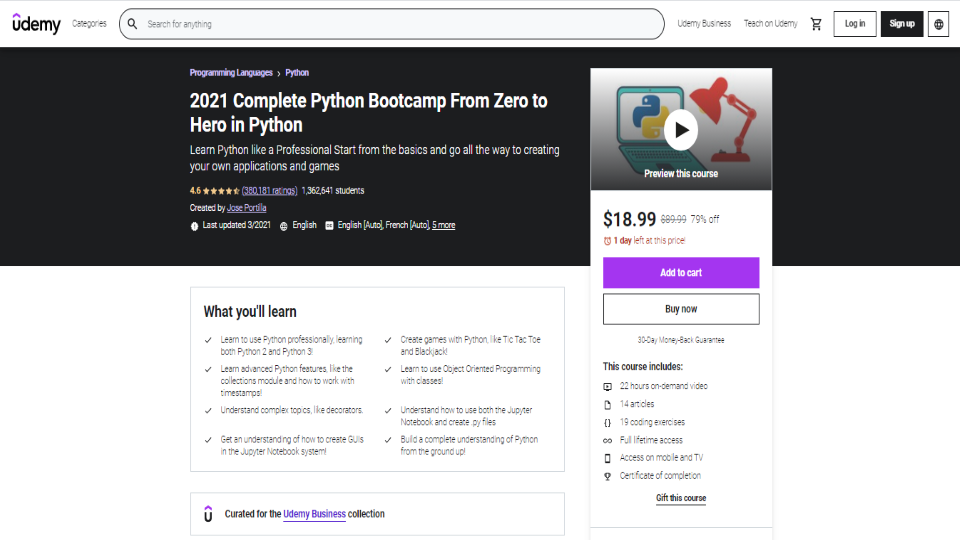Expand the 5 more captions link
The height and width of the screenshot is (540, 960).
click(443, 225)
